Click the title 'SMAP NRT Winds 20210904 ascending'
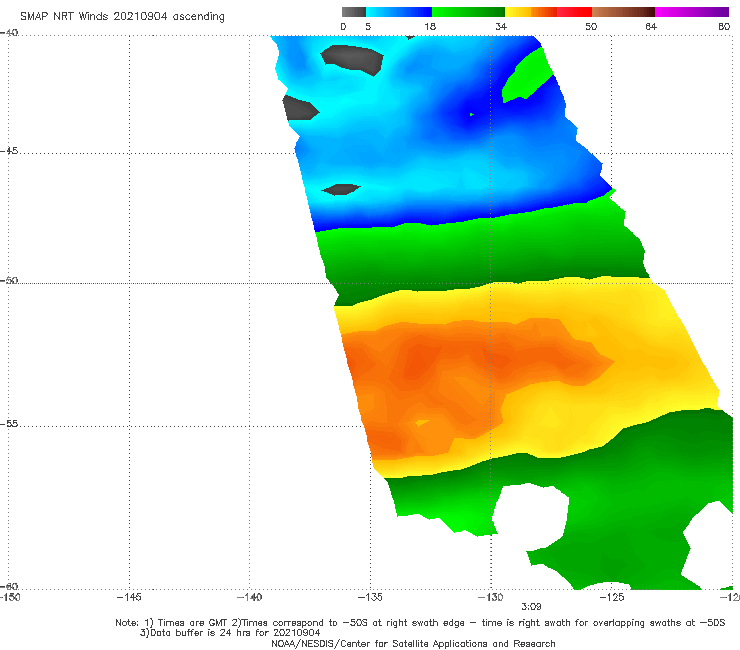The width and height of the screenshot is (740, 650). click(122, 16)
